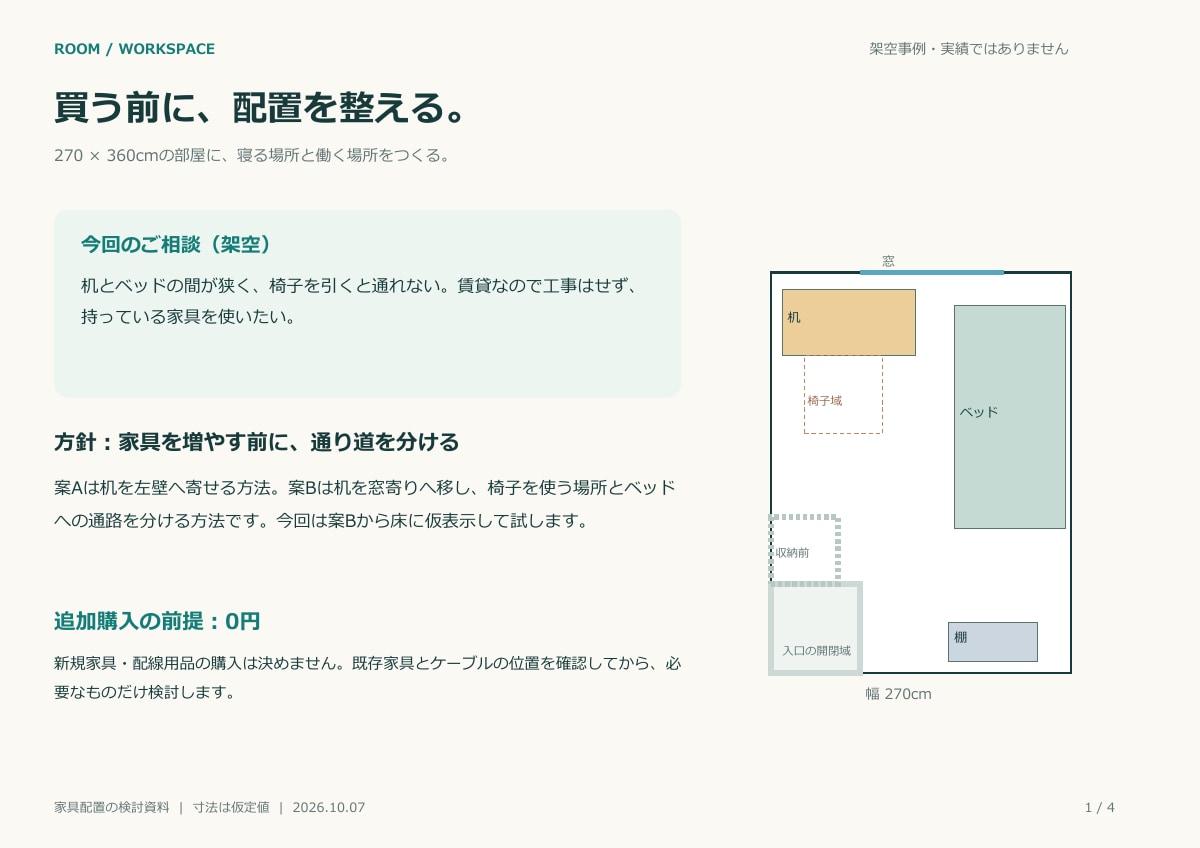Click the dashed chair zone 椅子域

(x=843, y=395)
